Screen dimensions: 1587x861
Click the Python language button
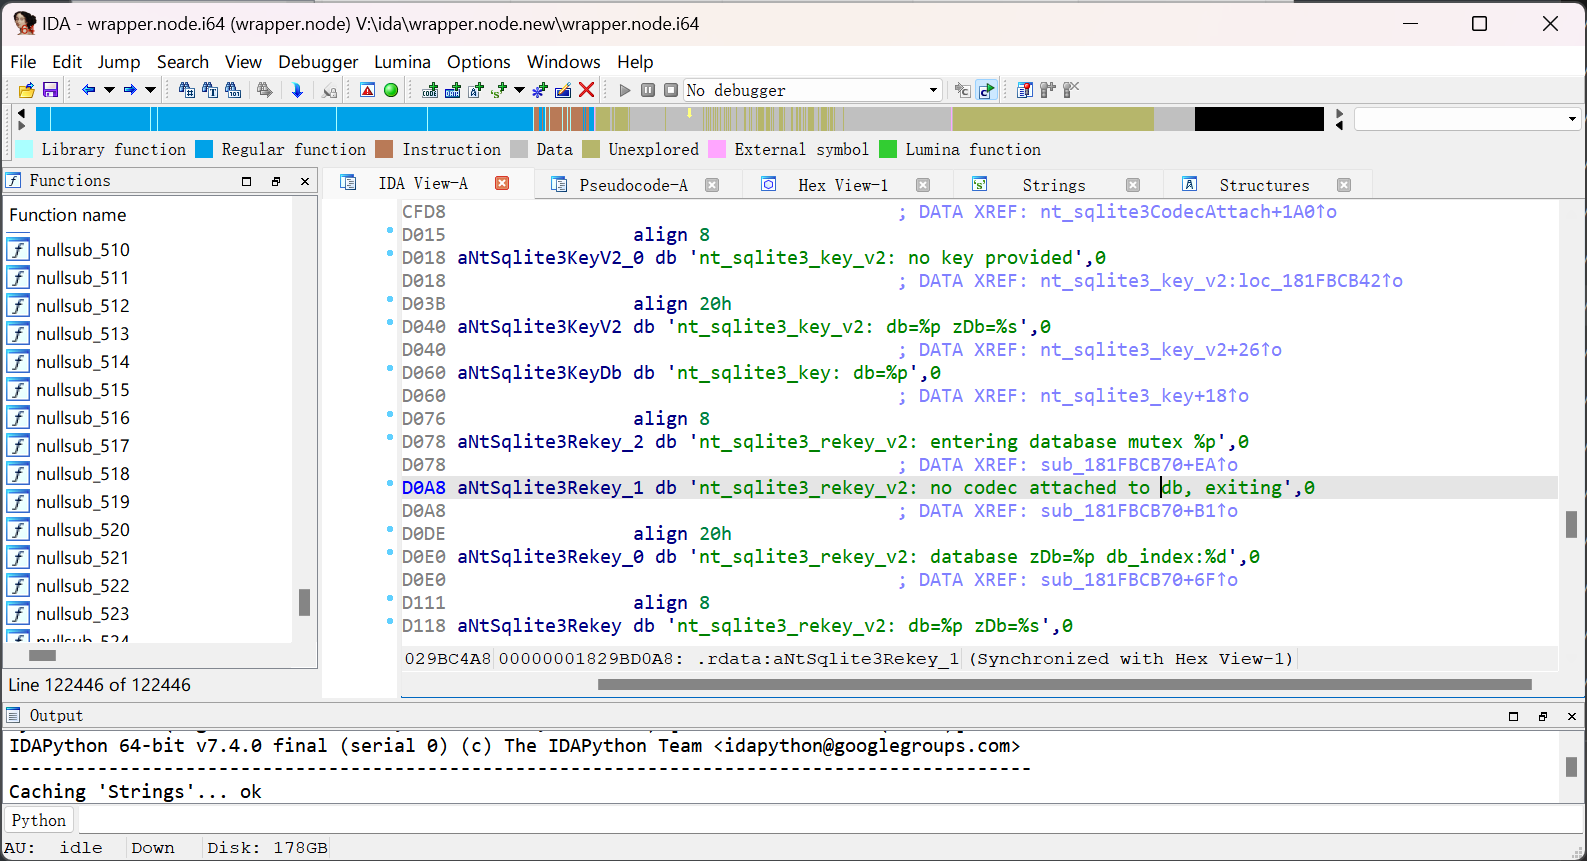point(39,820)
